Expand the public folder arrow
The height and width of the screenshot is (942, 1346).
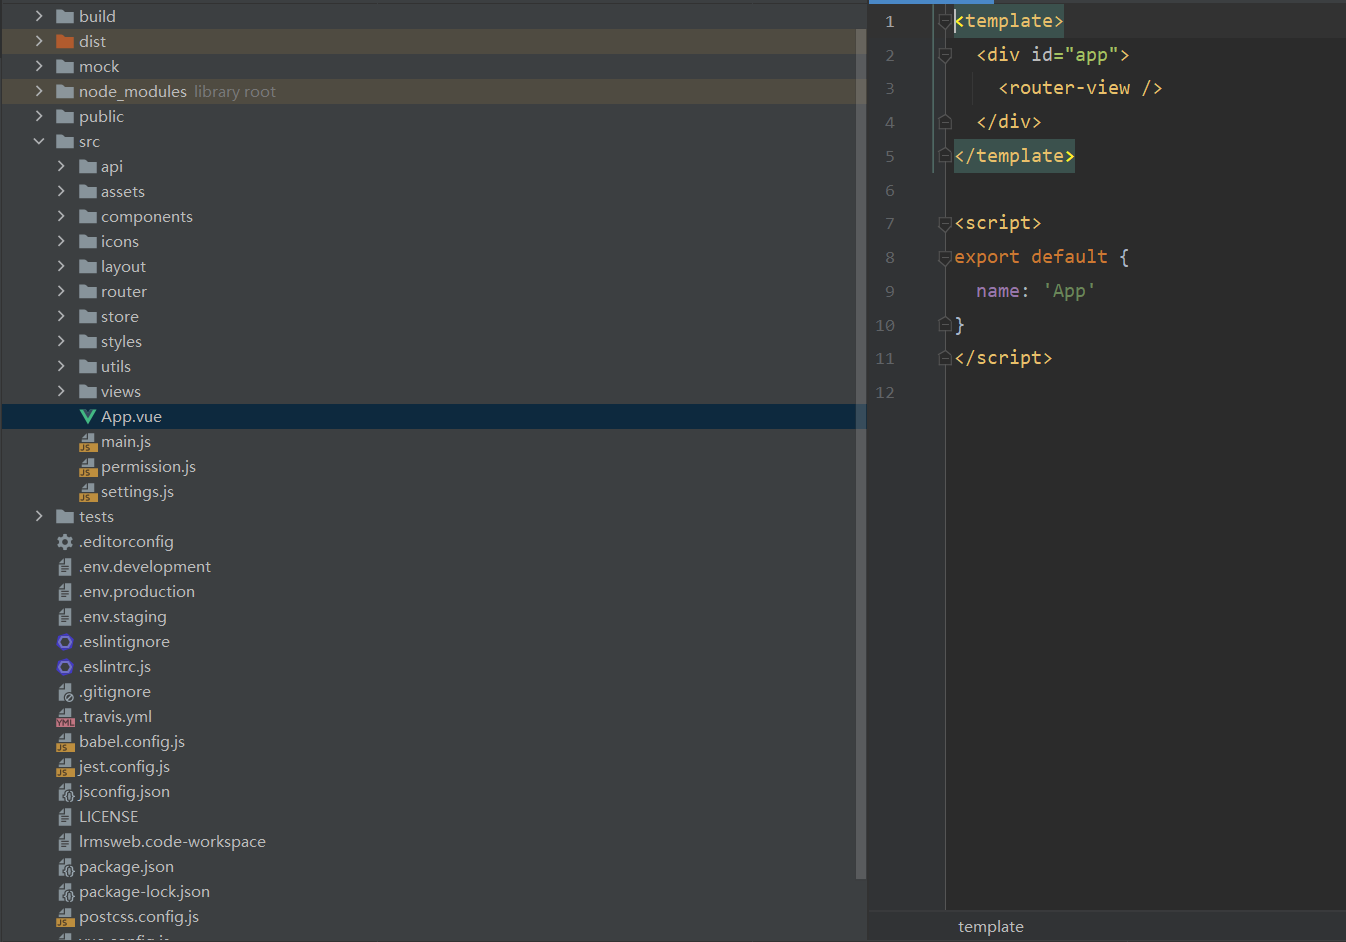point(39,116)
